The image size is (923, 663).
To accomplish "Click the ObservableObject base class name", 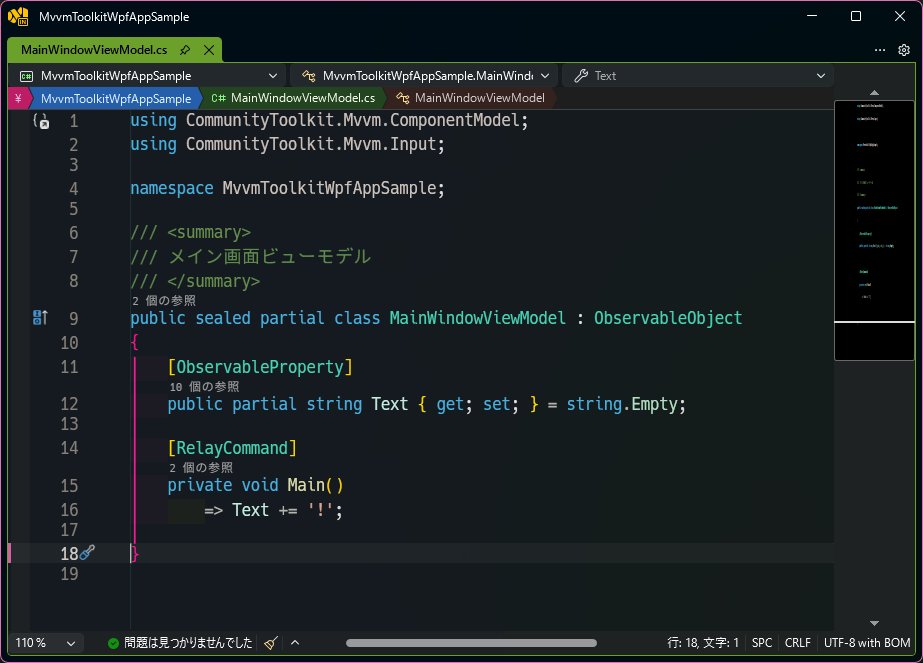I will (668, 318).
